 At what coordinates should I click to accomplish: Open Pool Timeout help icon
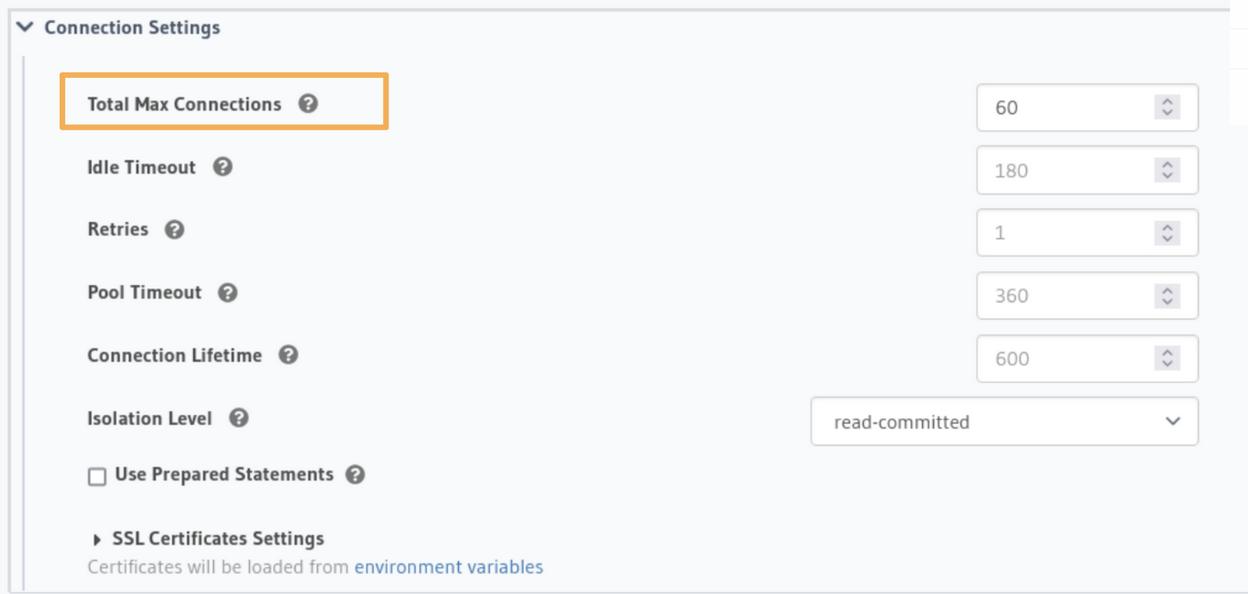[228, 293]
